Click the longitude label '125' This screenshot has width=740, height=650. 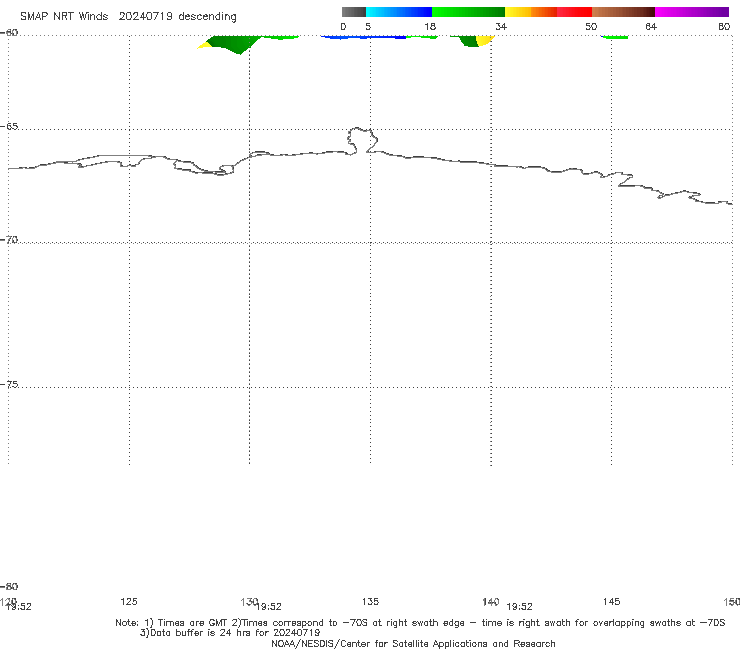[x=129, y=601]
